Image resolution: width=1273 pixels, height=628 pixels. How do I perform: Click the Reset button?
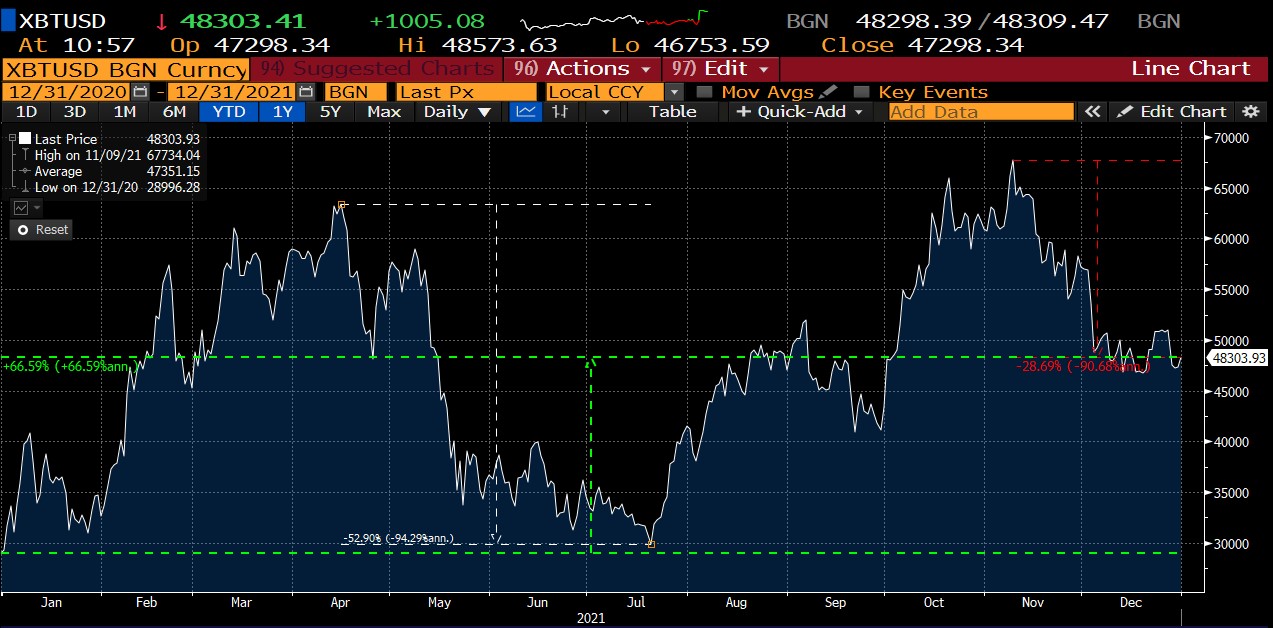(x=42, y=230)
